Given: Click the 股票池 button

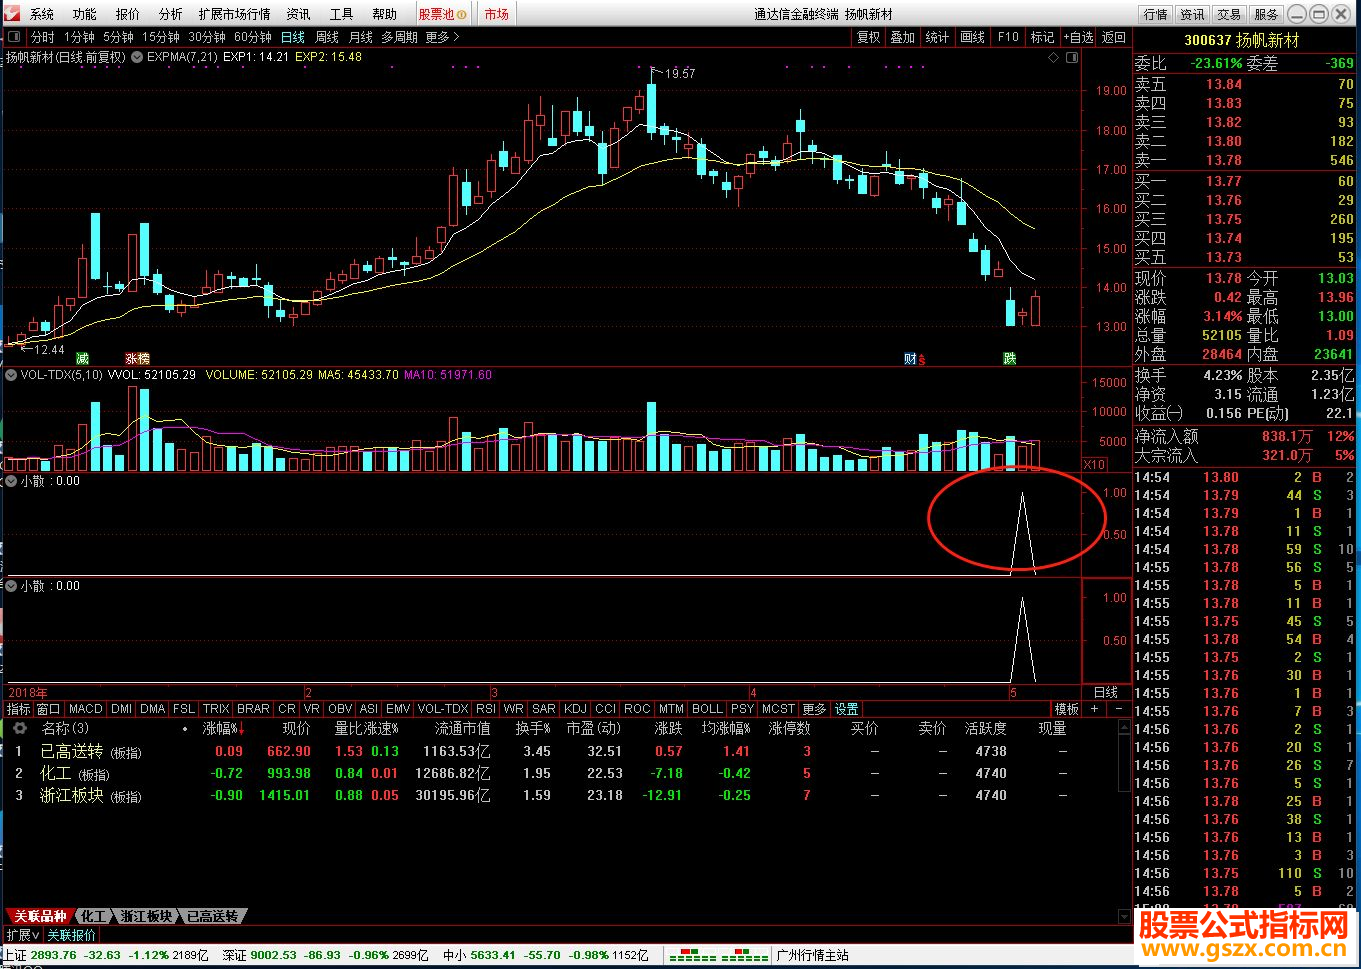Looking at the screenshot, I should [x=442, y=14].
